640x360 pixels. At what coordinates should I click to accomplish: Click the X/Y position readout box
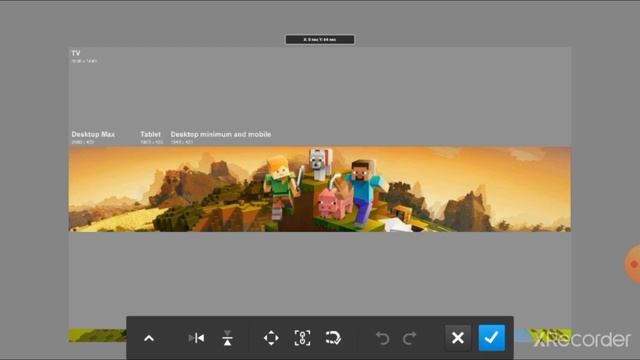point(320,40)
